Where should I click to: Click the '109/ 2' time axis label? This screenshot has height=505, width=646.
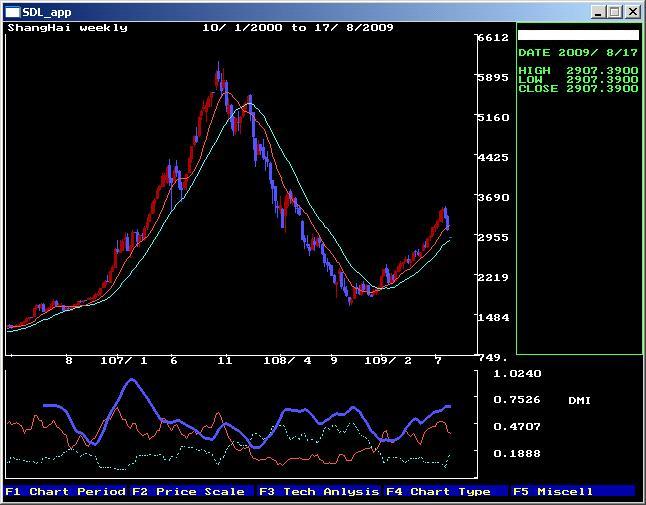coord(388,361)
